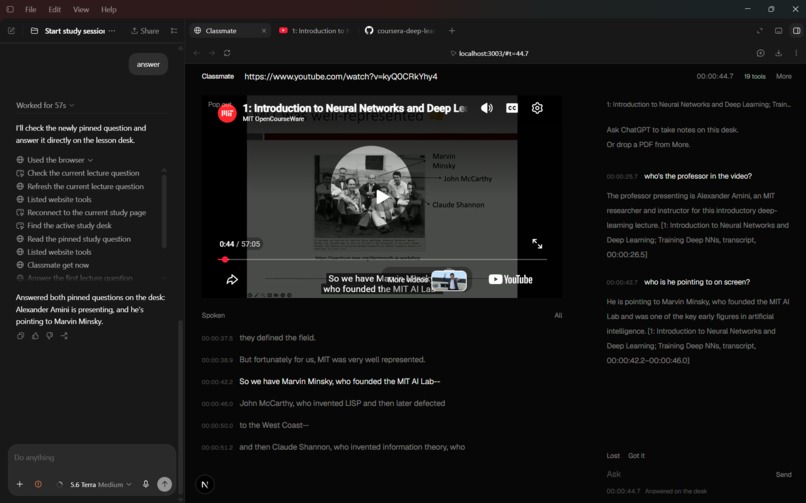Click the All filter above the transcript
The height and width of the screenshot is (503, 806).
[558, 315]
